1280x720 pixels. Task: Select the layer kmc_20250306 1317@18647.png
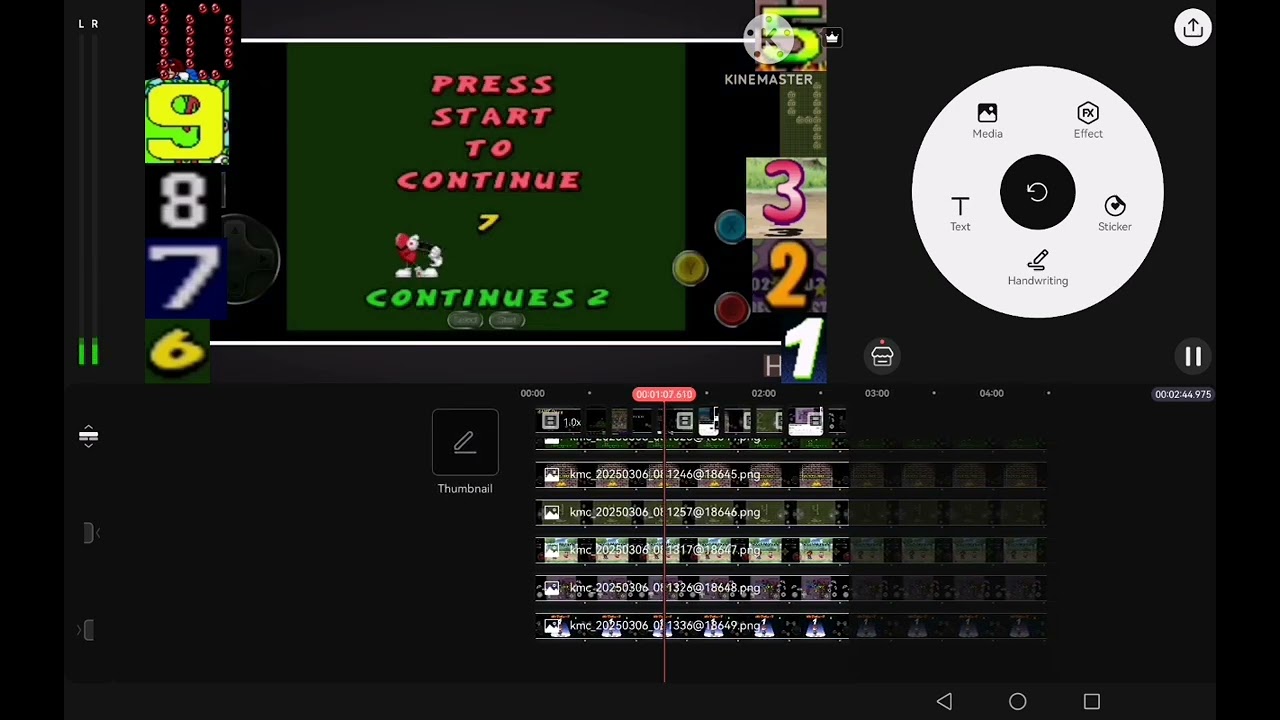pos(692,550)
